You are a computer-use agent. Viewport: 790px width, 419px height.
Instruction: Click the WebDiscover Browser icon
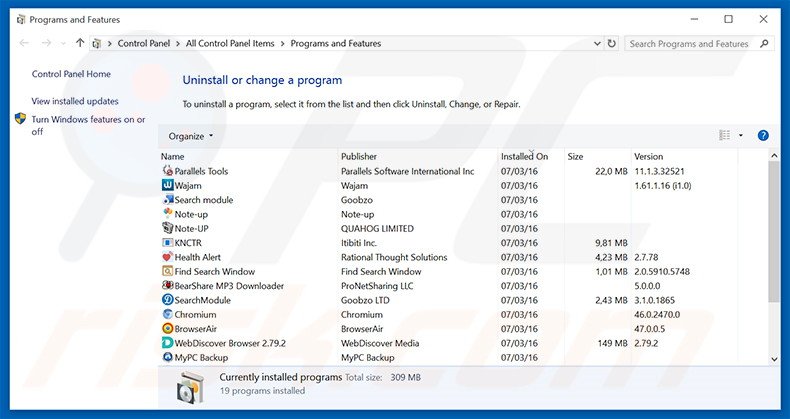click(x=168, y=342)
